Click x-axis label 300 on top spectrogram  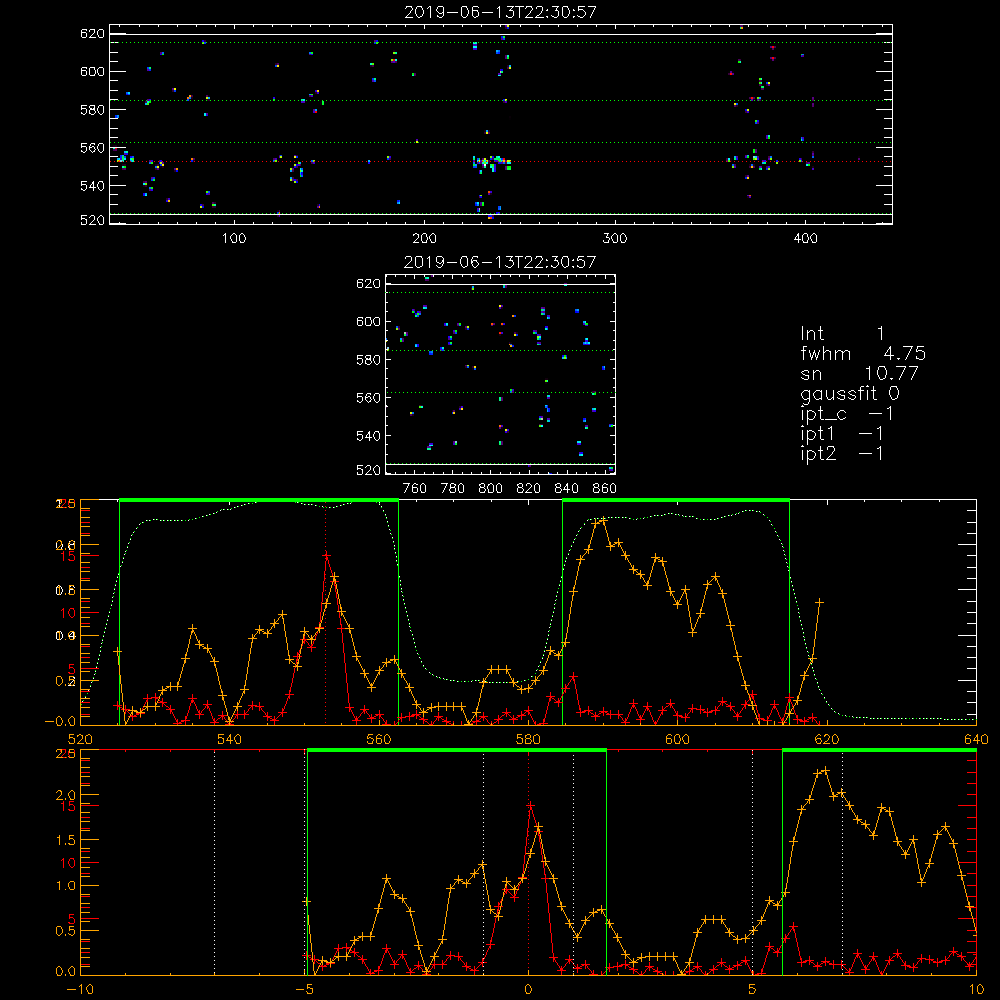point(615,239)
